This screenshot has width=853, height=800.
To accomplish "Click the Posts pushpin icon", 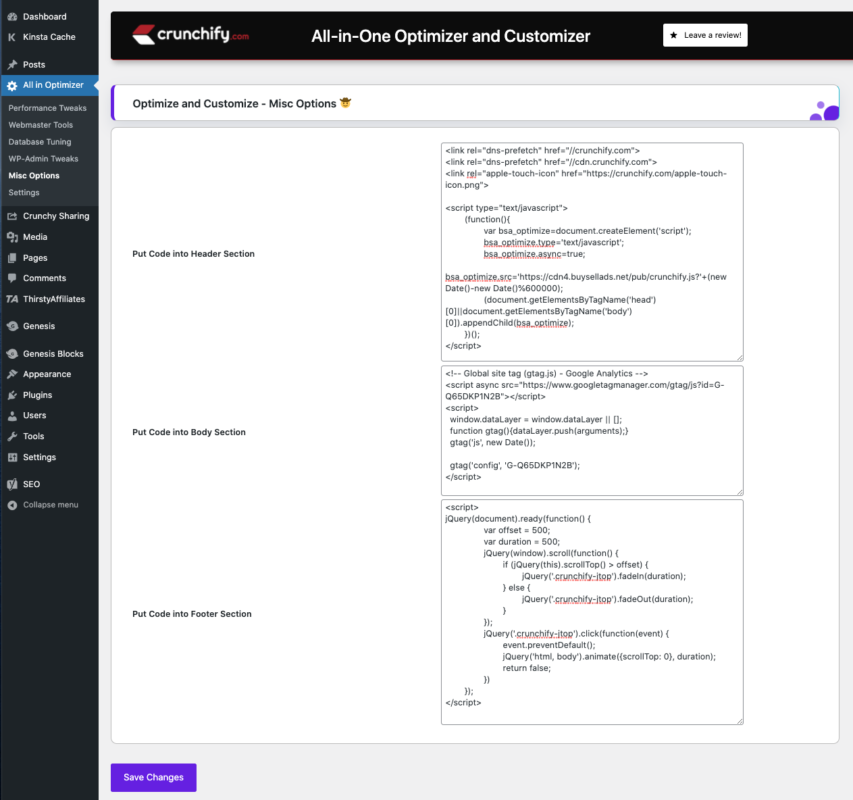I will coord(12,65).
